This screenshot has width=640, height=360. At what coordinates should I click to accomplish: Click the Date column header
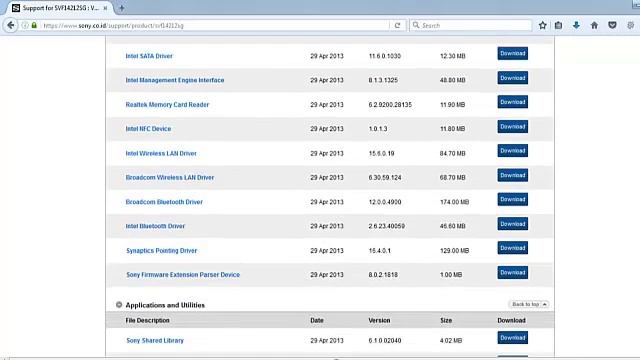coord(317,320)
